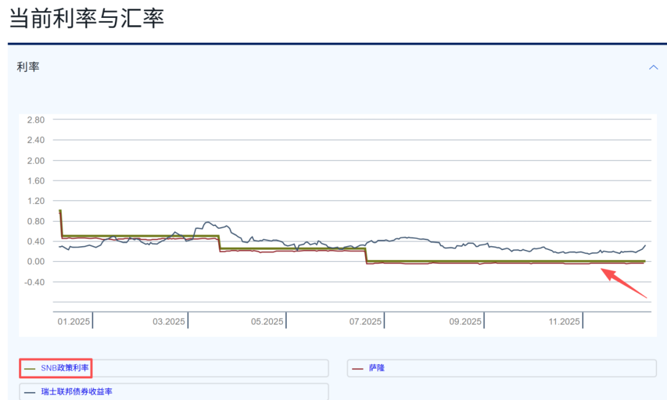Click the 0.00 y-axis value label
The image size is (667, 400).
36,261
